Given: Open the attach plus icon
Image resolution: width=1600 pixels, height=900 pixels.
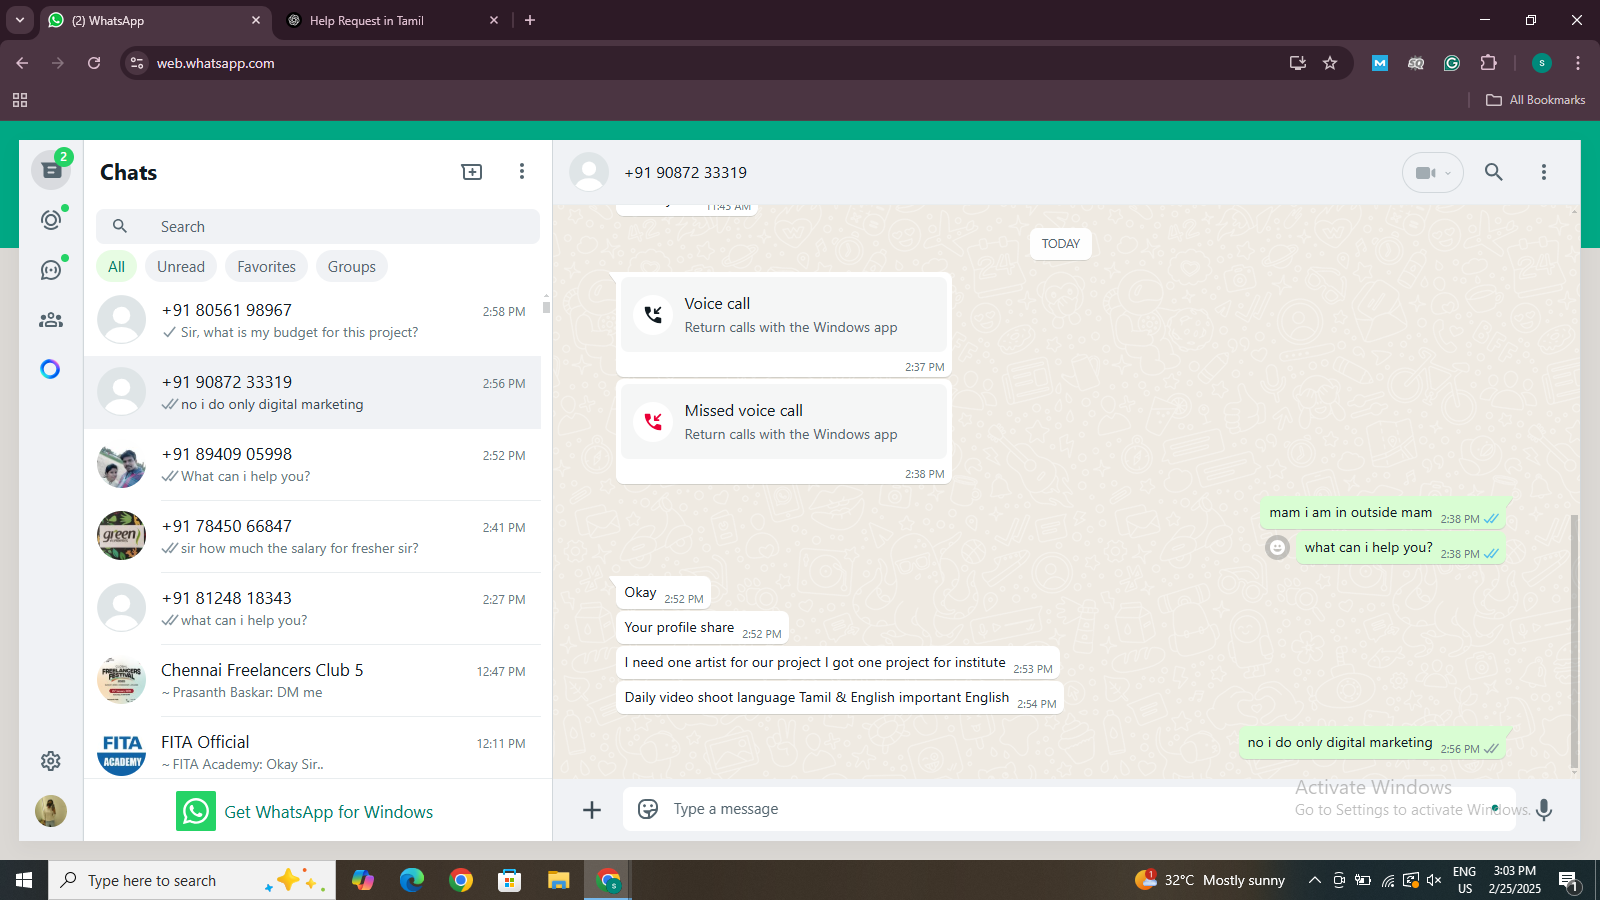Looking at the screenshot, I should pyautogui.click(x=592, y=809).
